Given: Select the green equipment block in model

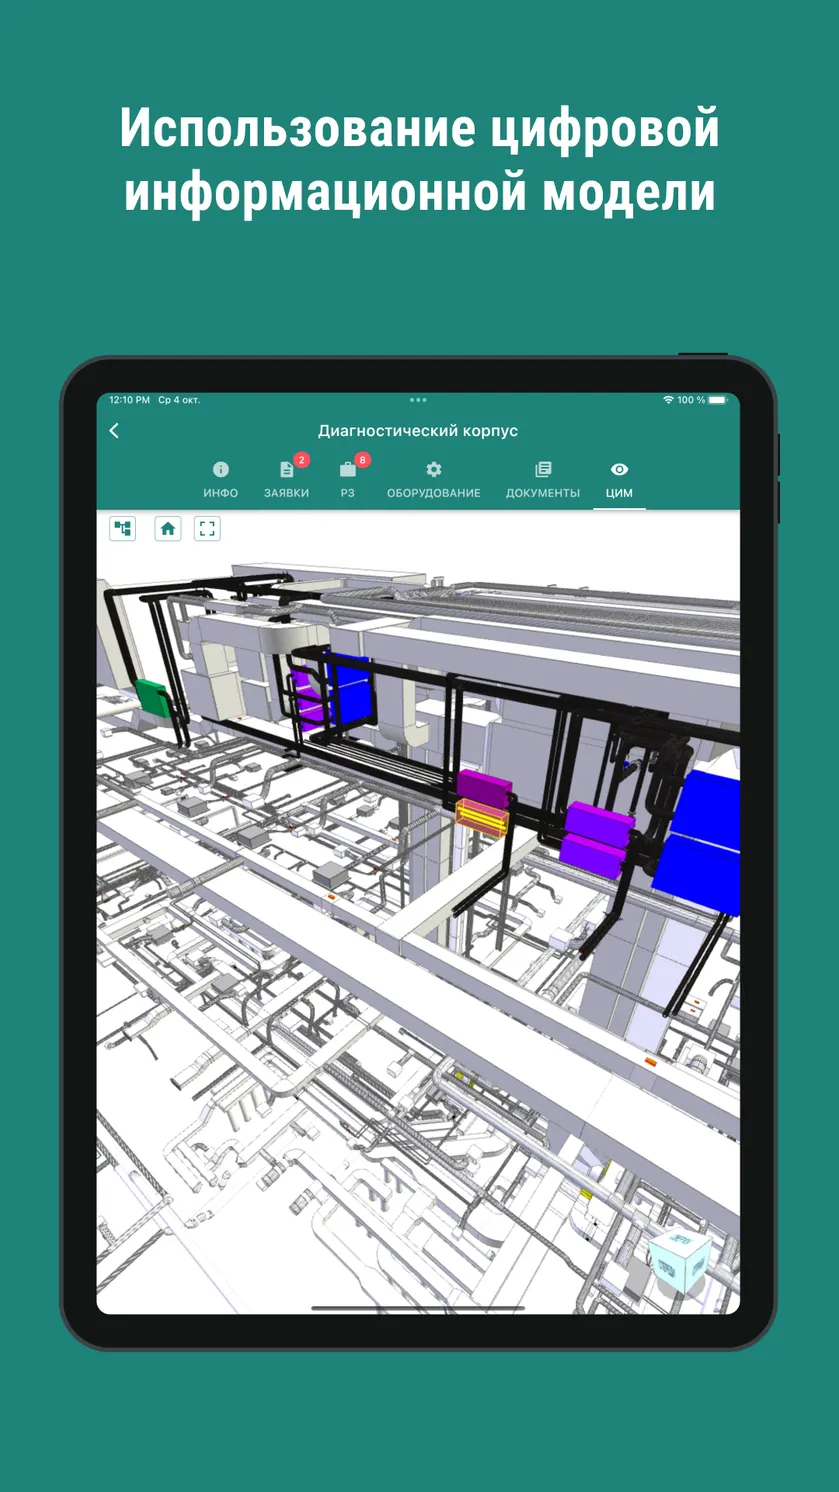Looking at the screenshot, I should (153, 697).
